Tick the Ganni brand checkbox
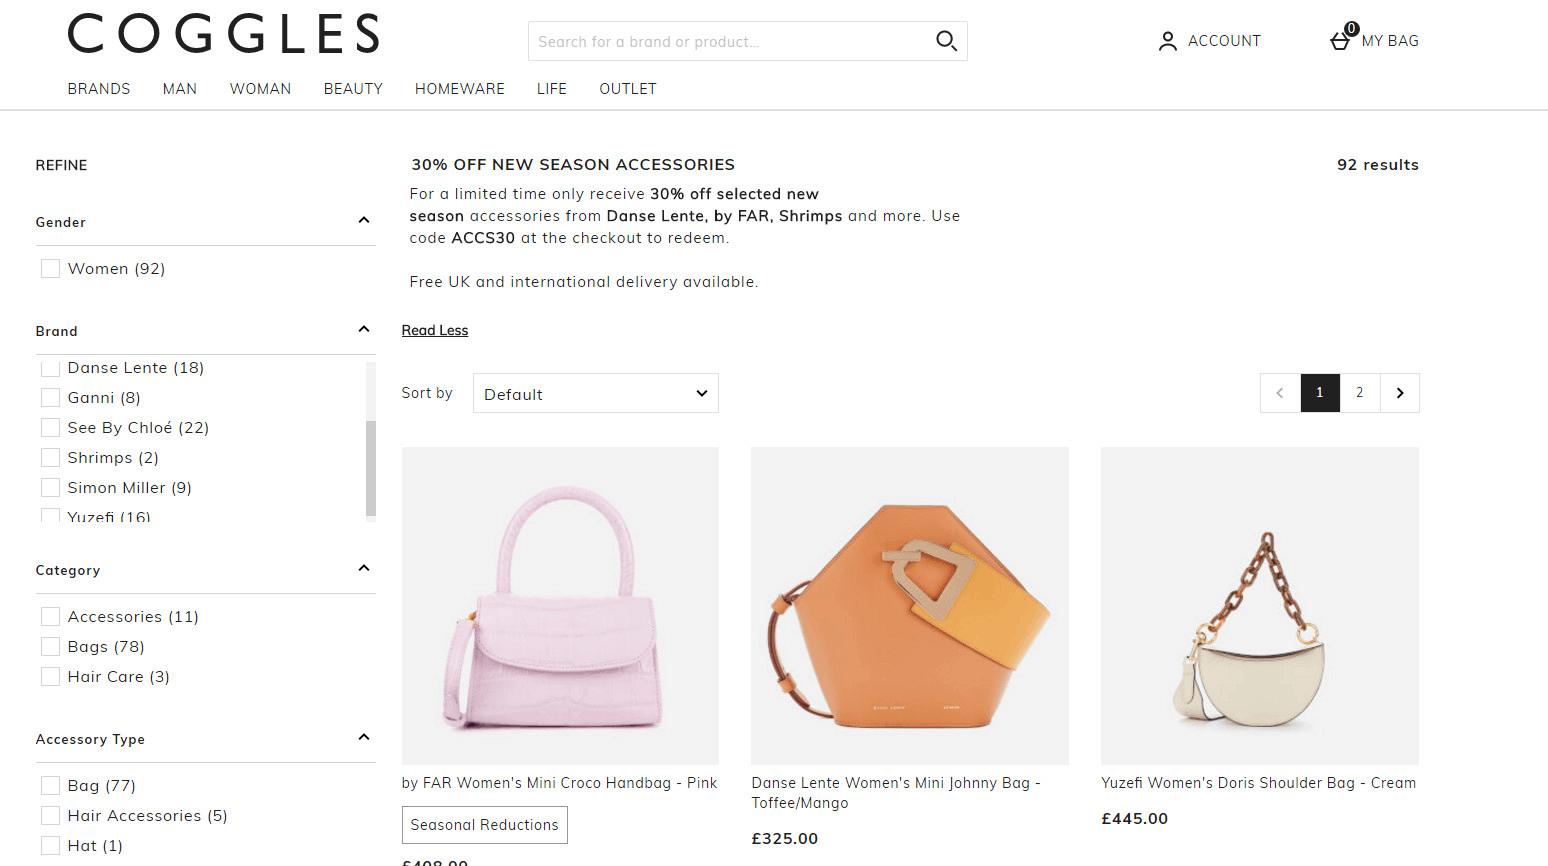1548x866 pixels. (x=50, y=398)
